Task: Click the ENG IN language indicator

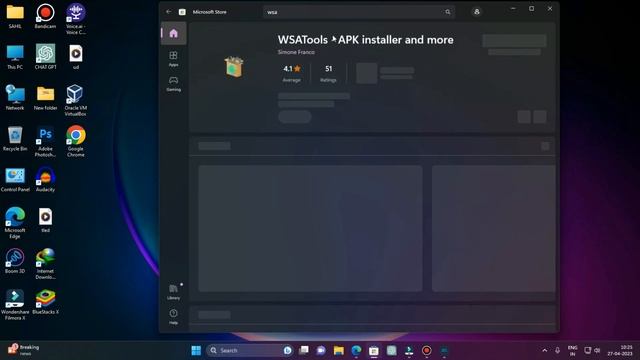Action: (x=572, y=350)
